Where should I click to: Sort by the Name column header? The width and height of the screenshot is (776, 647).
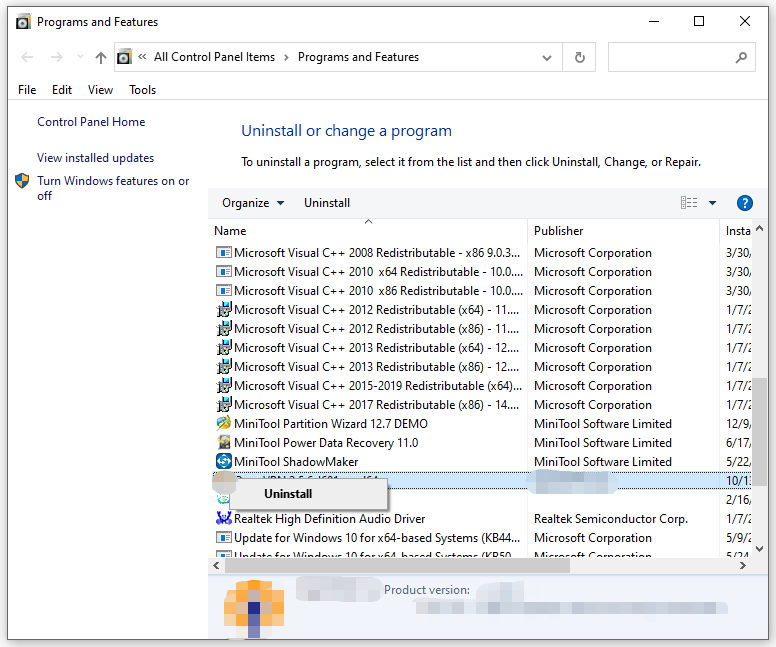(x=369, y=231)
